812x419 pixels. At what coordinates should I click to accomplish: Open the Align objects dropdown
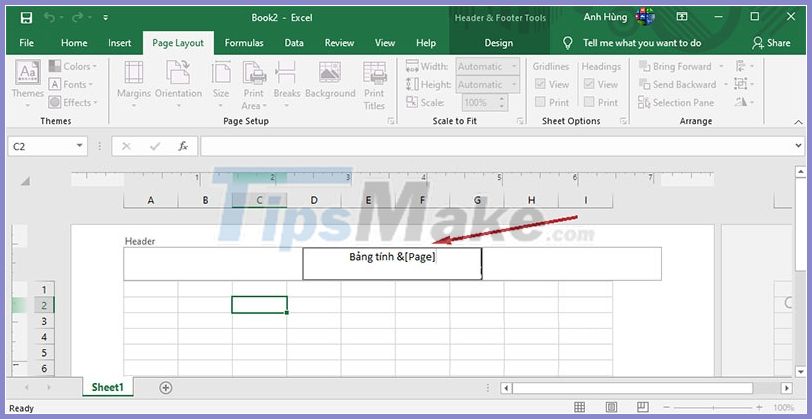(744, 66)
